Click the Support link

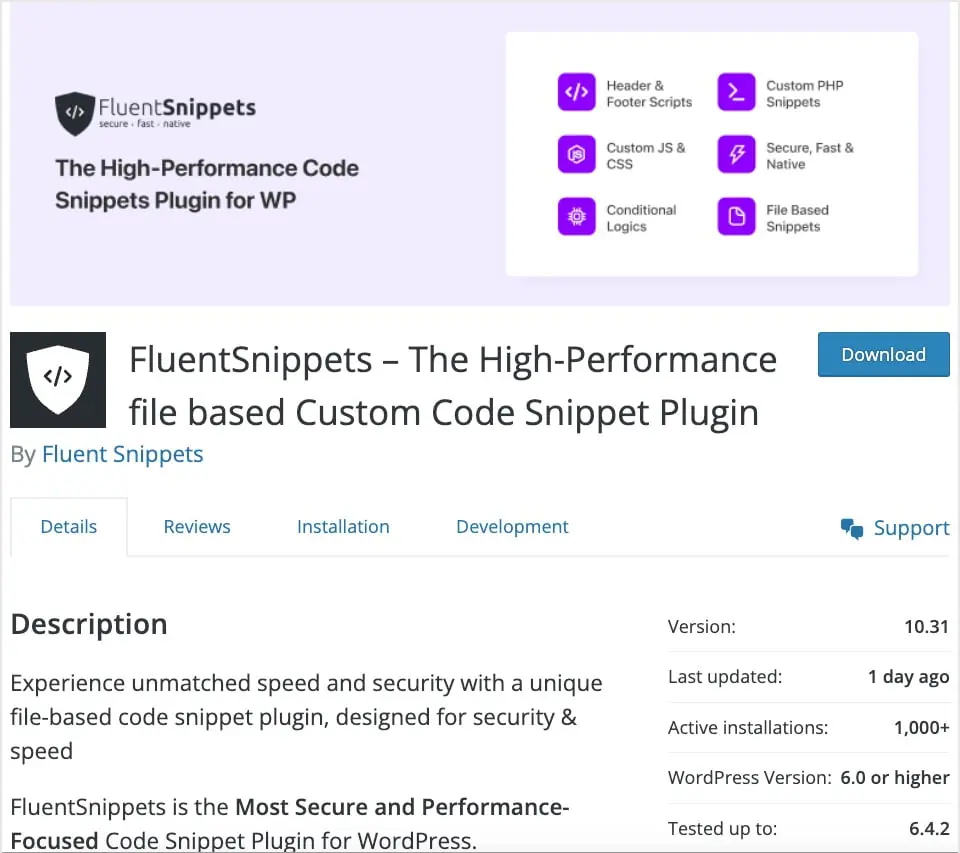click(x=911, y=527)
